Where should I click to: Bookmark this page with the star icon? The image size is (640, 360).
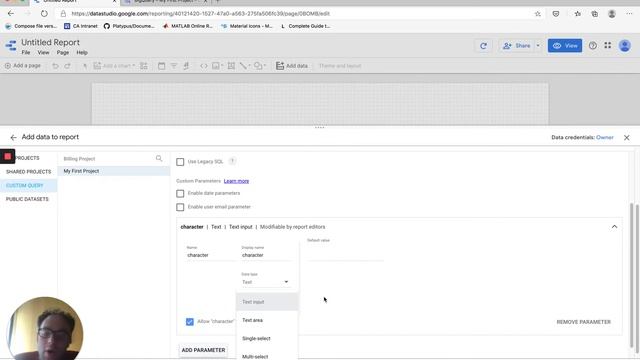538,13
